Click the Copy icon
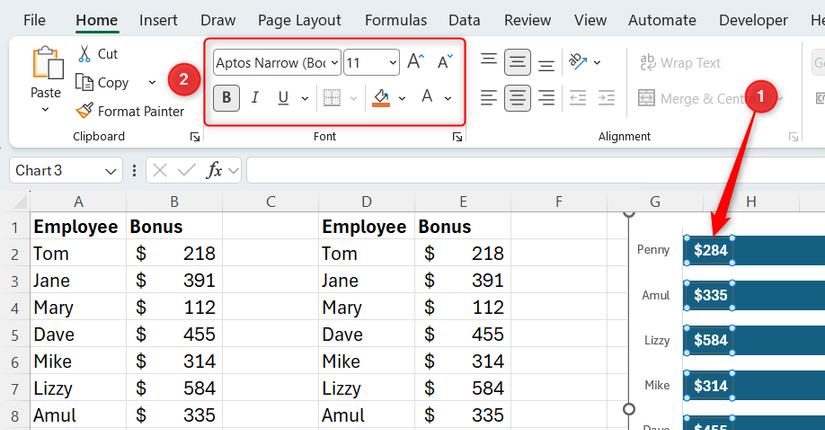The image size is (825, 430). [84, 82]
